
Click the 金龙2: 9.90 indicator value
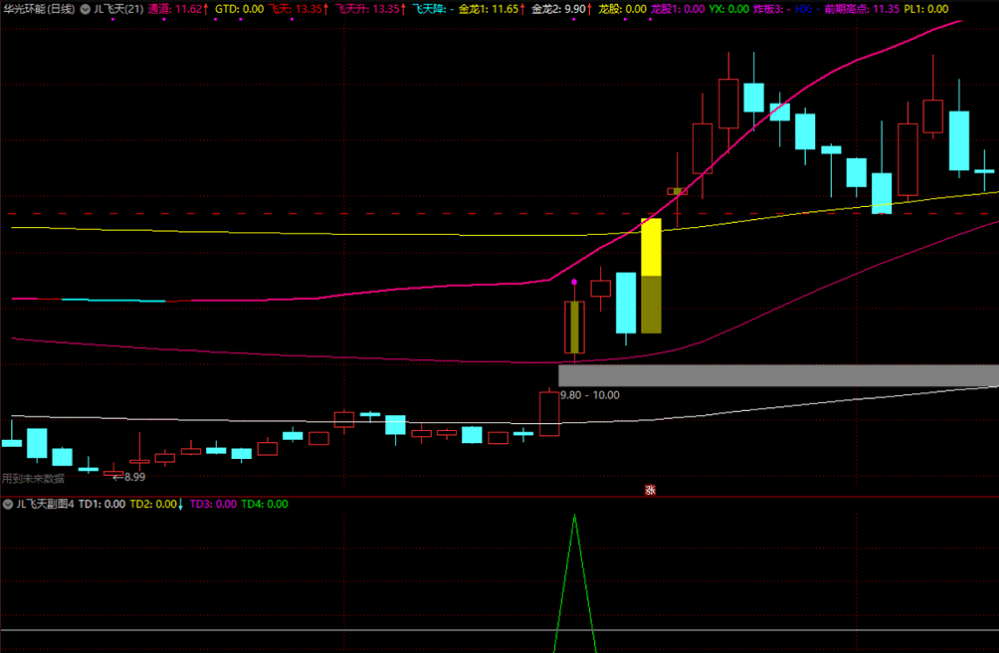561,10
